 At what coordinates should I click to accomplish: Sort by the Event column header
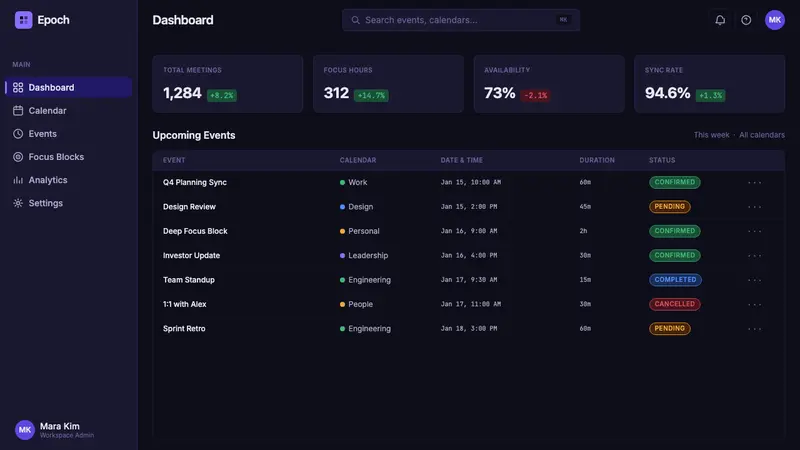(174, 160)
